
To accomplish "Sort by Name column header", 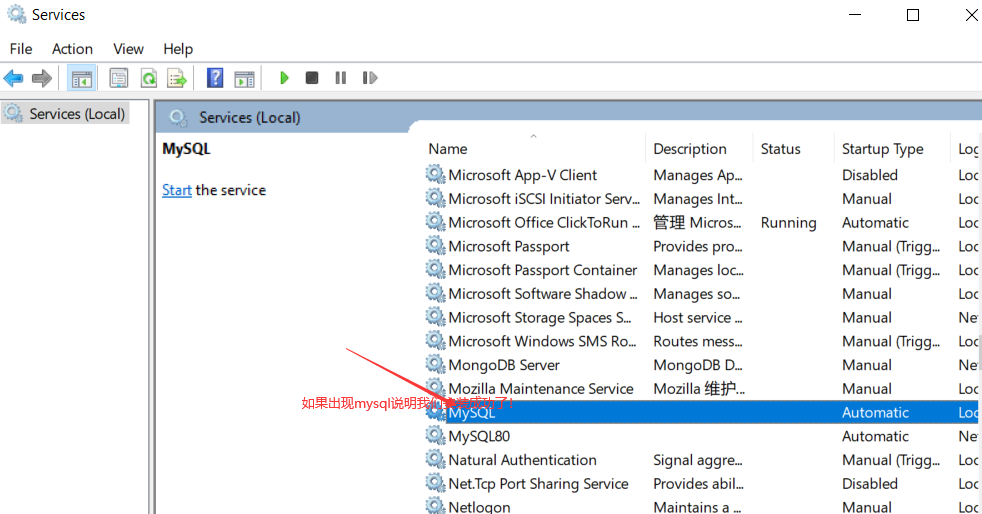I will point(448,149).
